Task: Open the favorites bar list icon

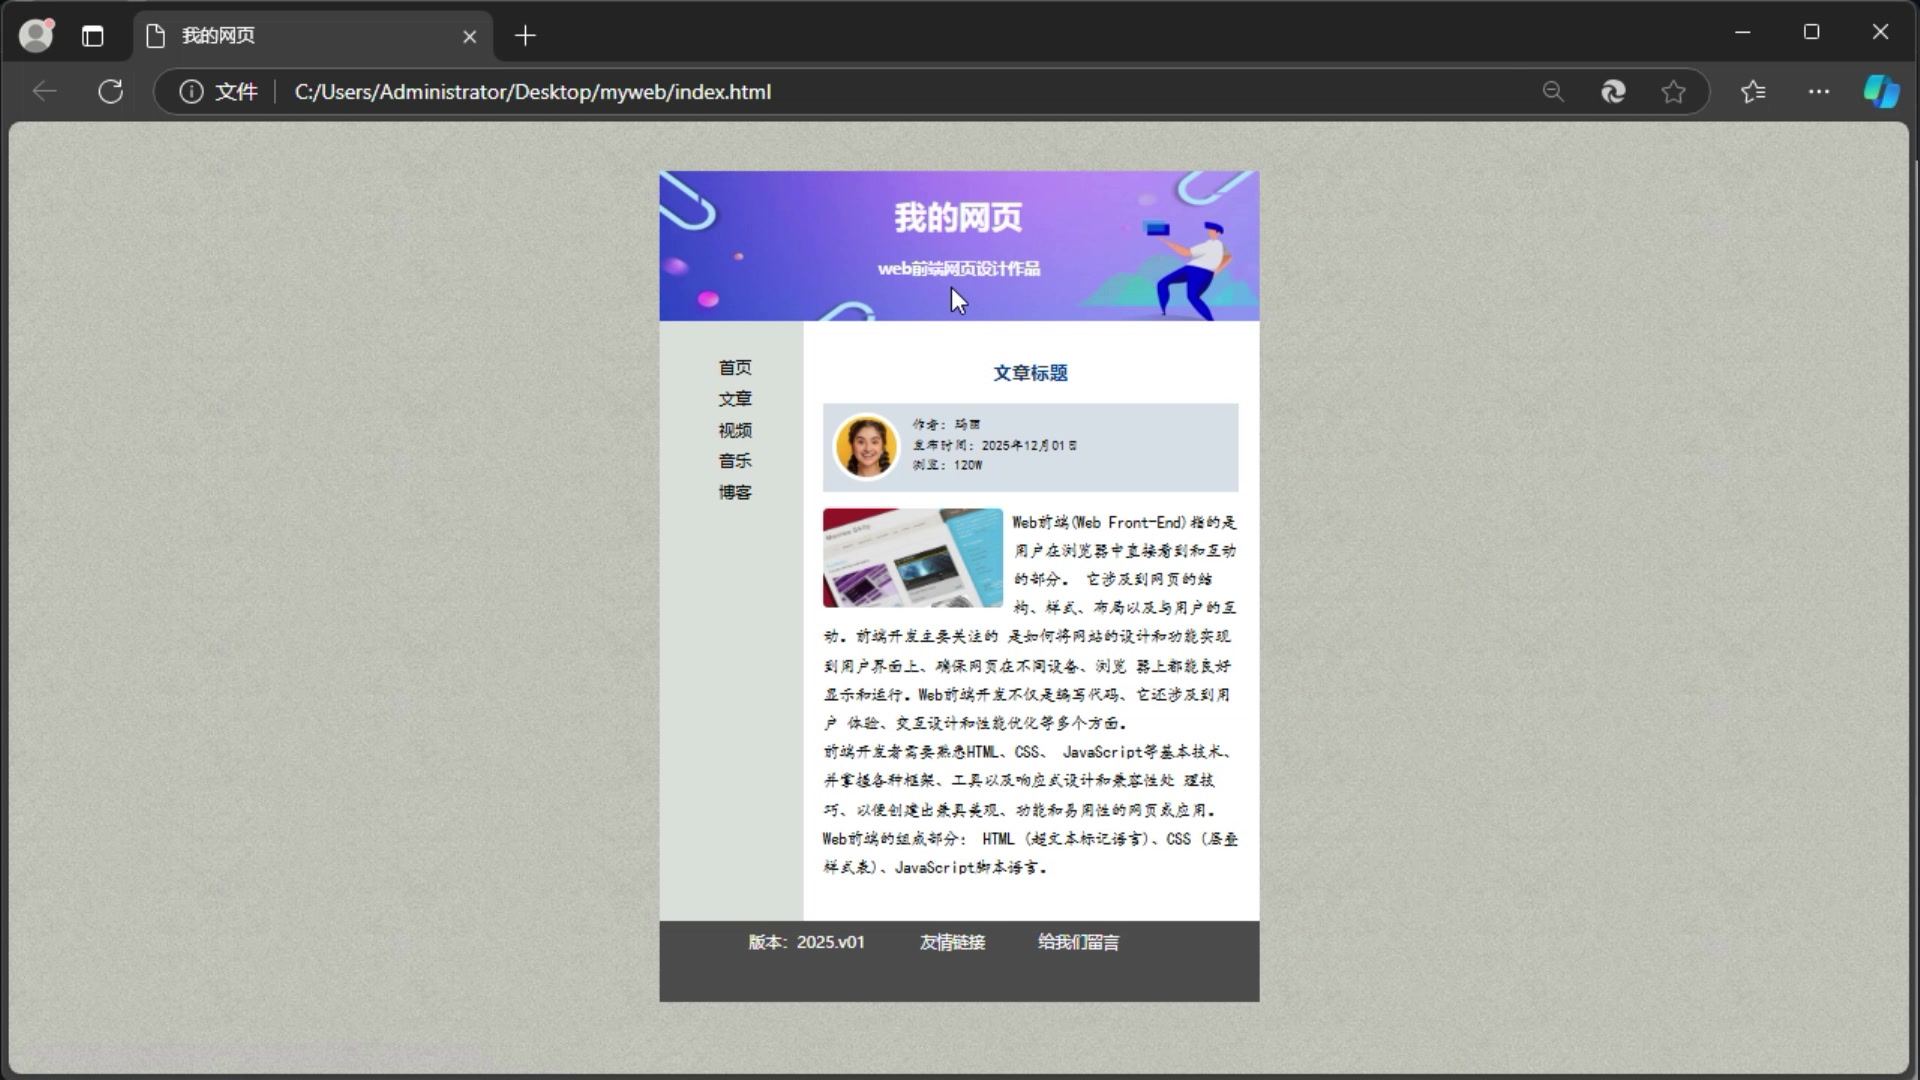Action: [1754, 91]
